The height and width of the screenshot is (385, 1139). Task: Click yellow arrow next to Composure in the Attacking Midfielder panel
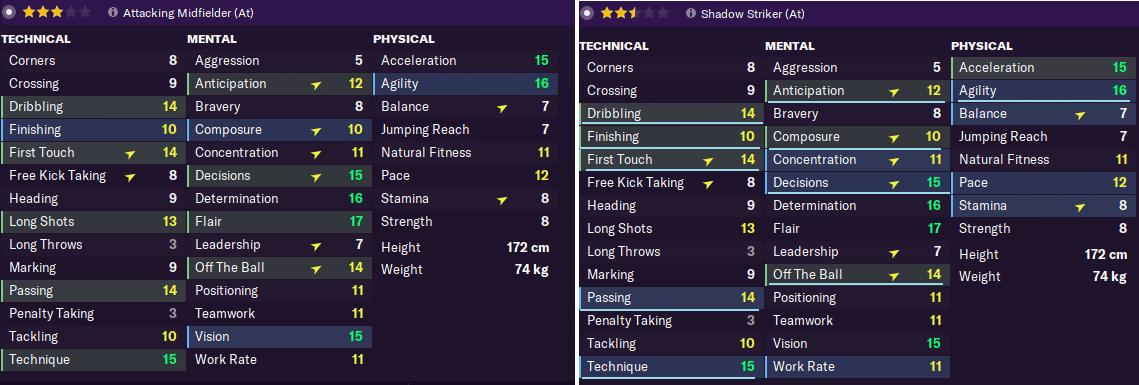(316, 130)
